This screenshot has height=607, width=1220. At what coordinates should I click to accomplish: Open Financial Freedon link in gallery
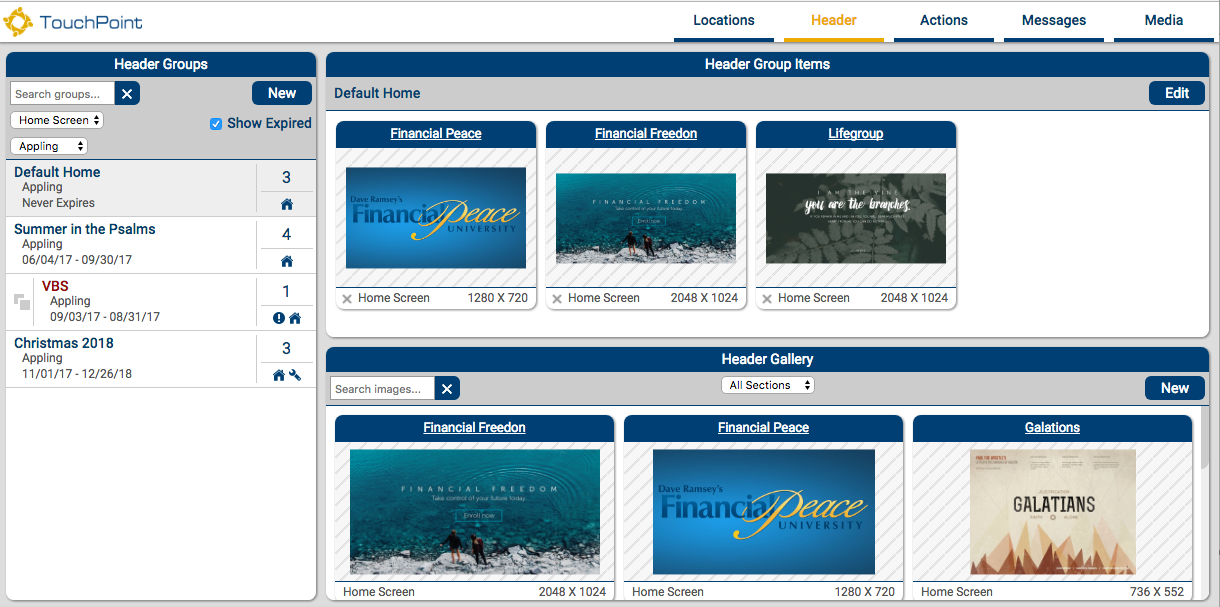point(474,428)
